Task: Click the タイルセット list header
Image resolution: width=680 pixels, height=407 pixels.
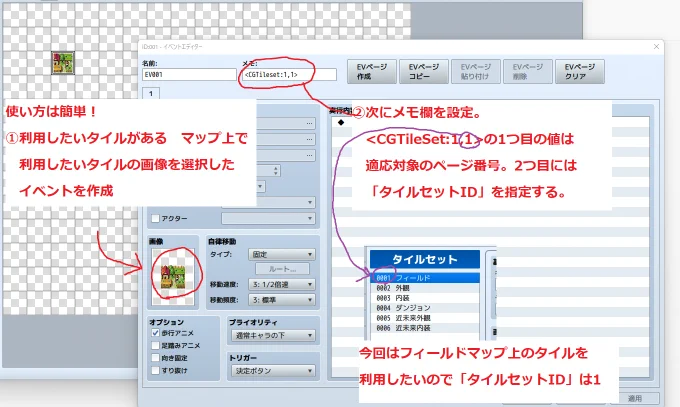Action: [425, 259]
